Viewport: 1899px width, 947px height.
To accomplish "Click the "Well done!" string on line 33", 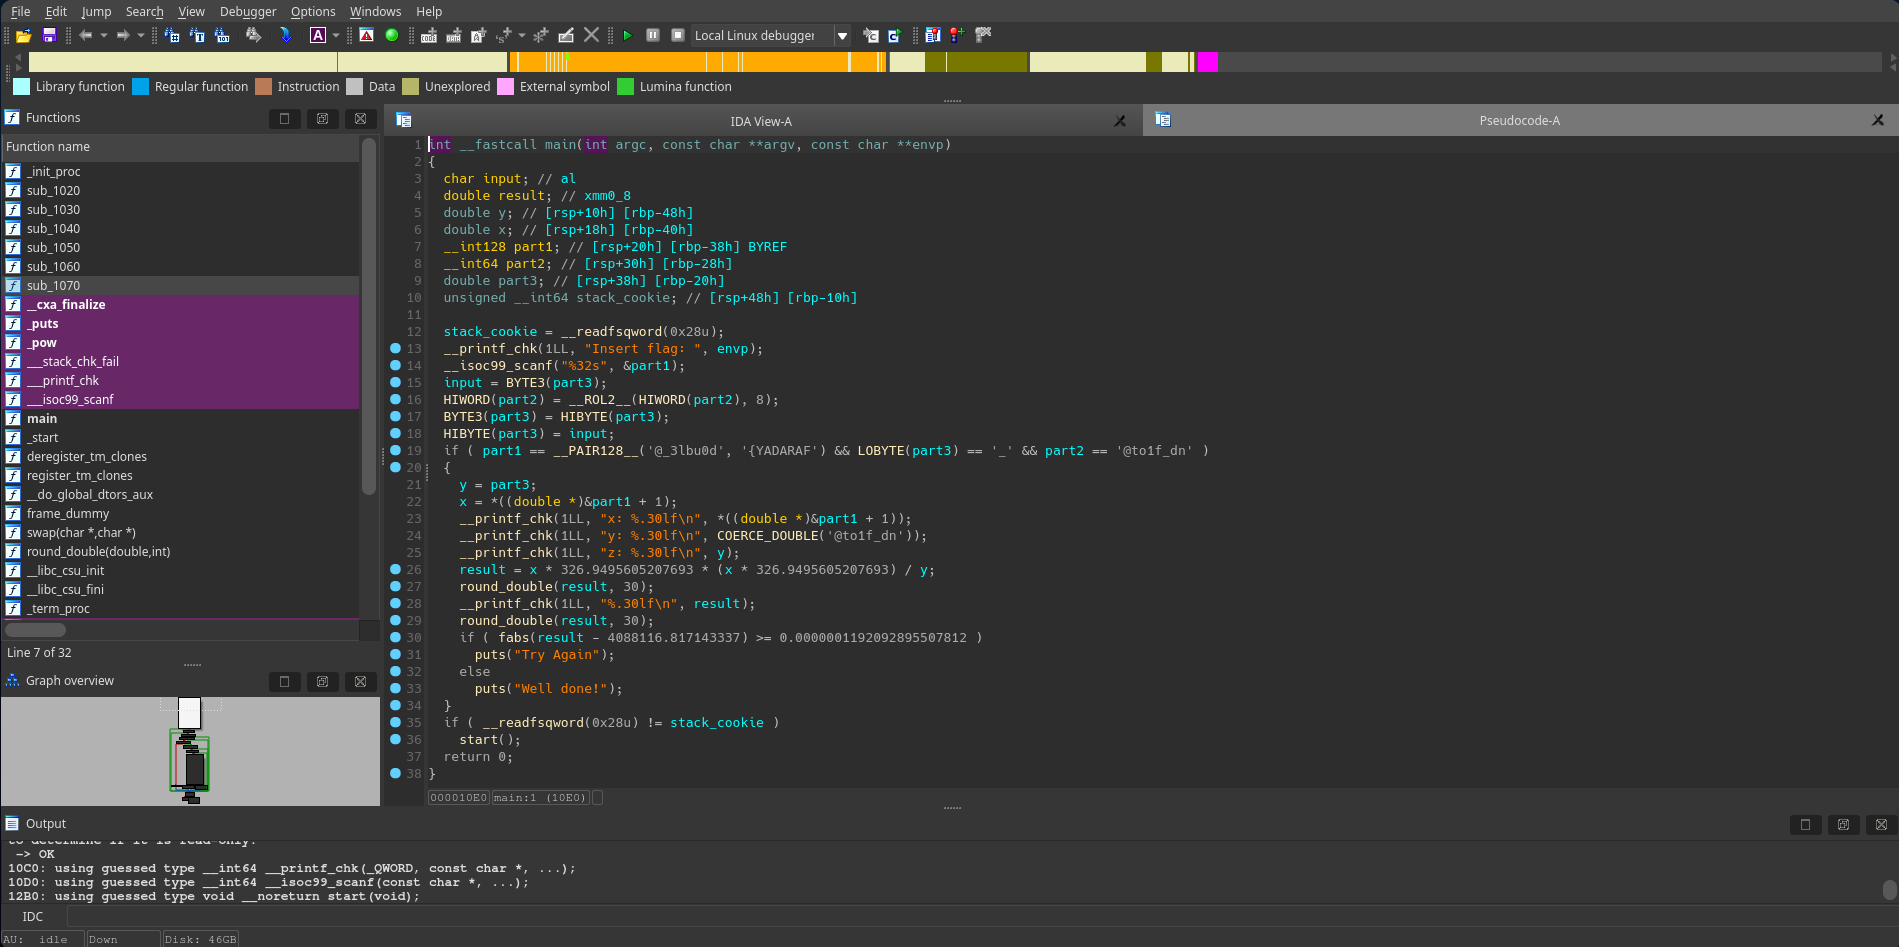I will click(560, 688).
